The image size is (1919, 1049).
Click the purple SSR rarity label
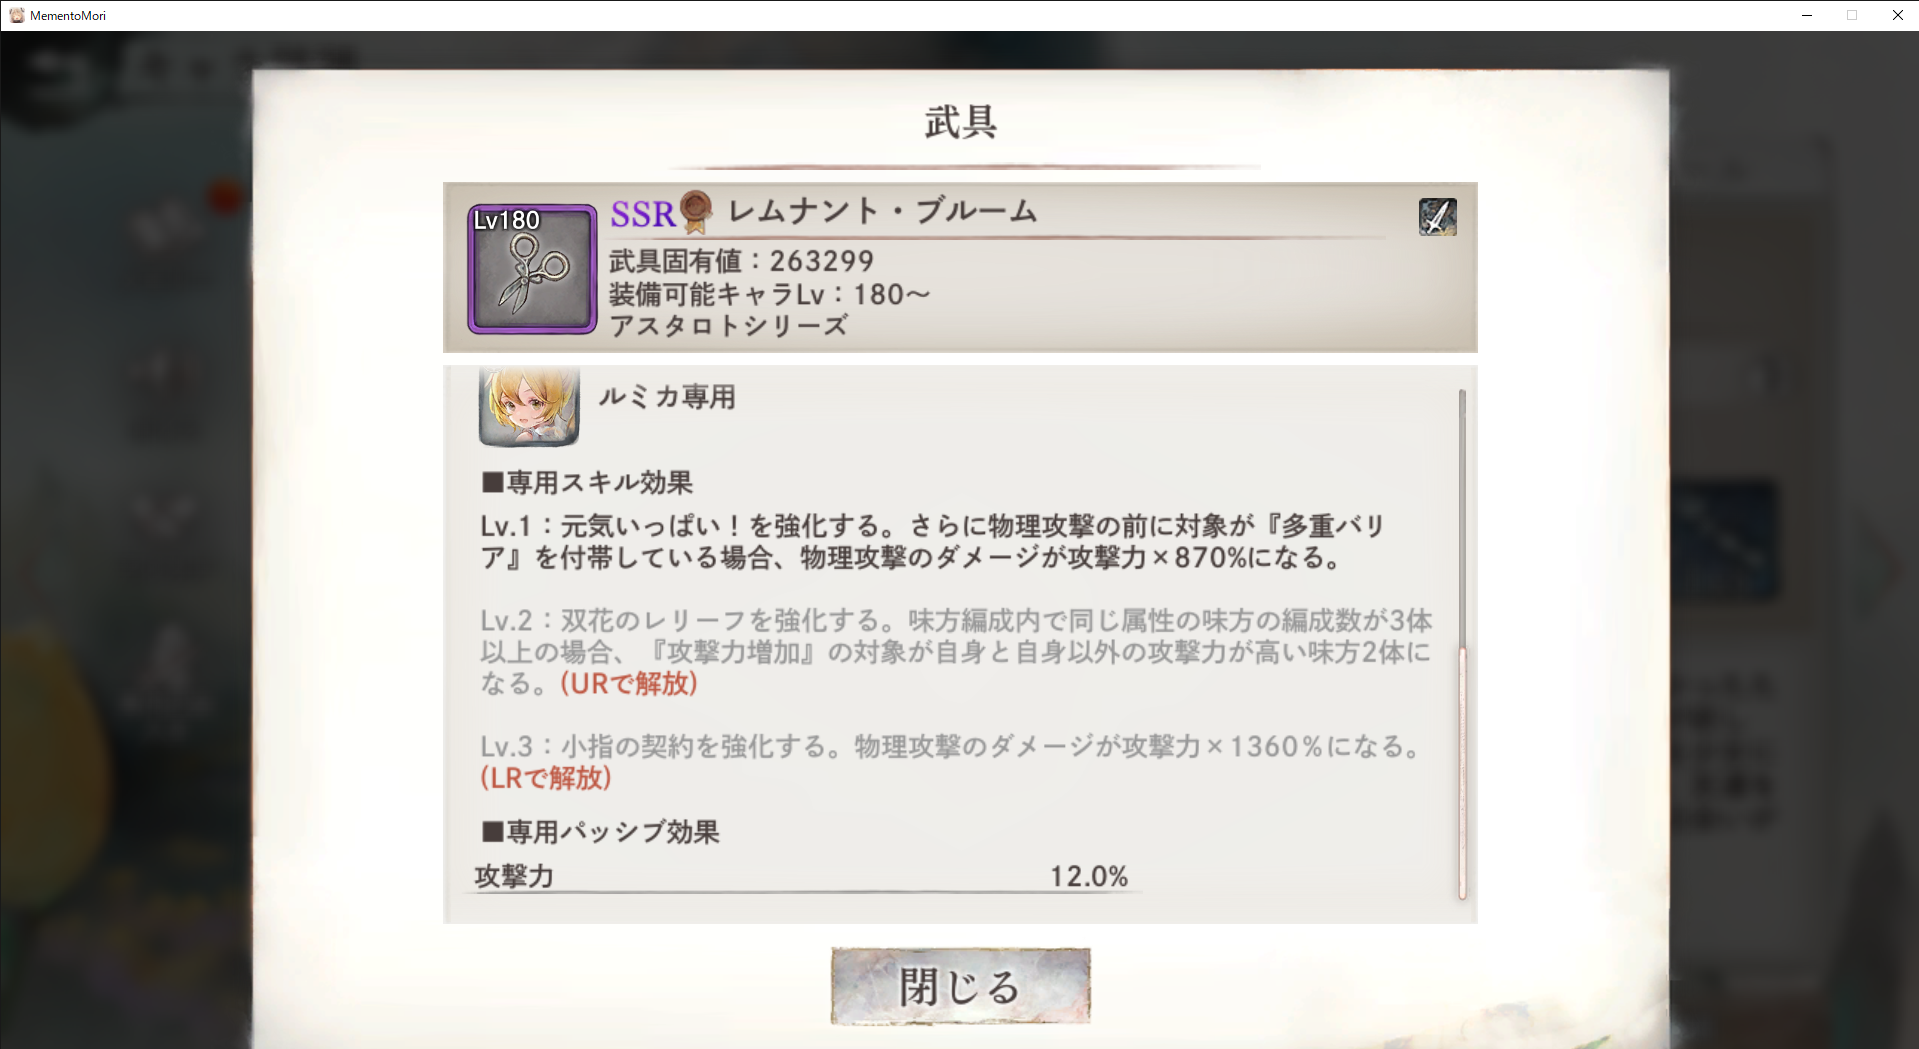click(x=643, y=214)
